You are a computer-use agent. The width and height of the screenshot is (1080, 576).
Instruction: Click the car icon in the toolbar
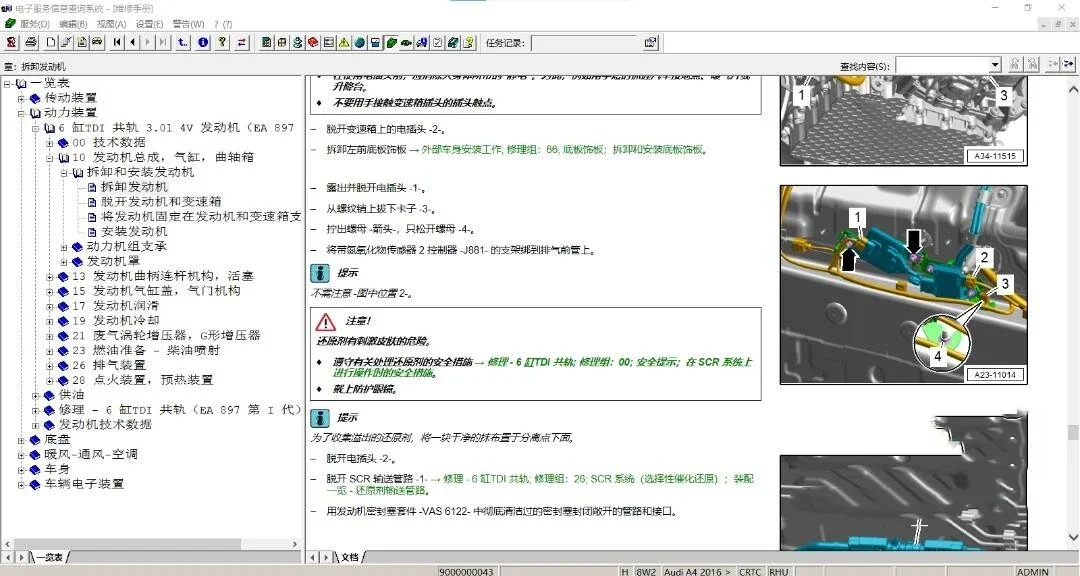(97, 43)
